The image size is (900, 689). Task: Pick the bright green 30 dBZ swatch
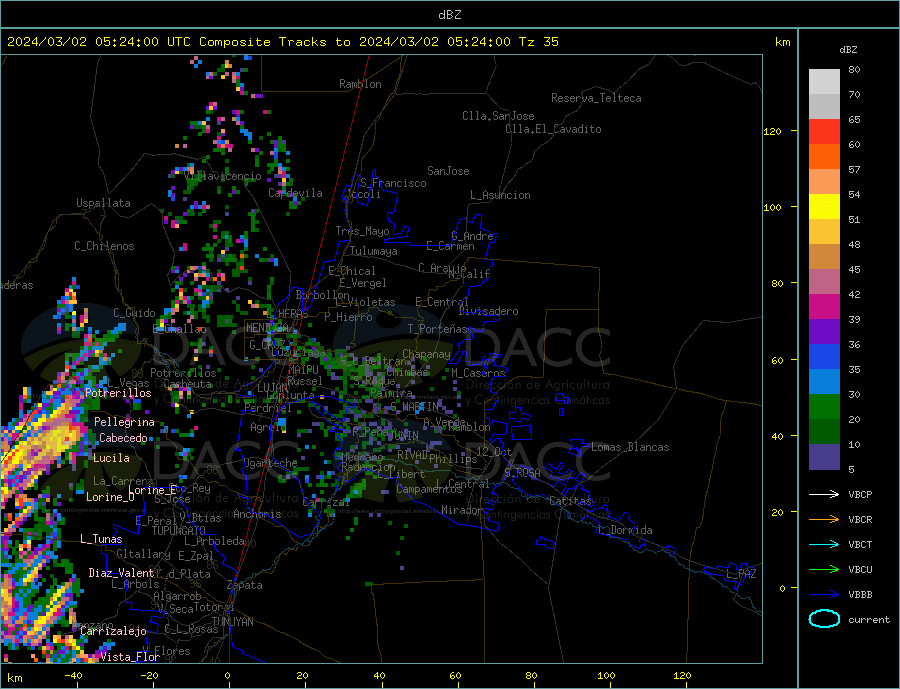point(824,407)
